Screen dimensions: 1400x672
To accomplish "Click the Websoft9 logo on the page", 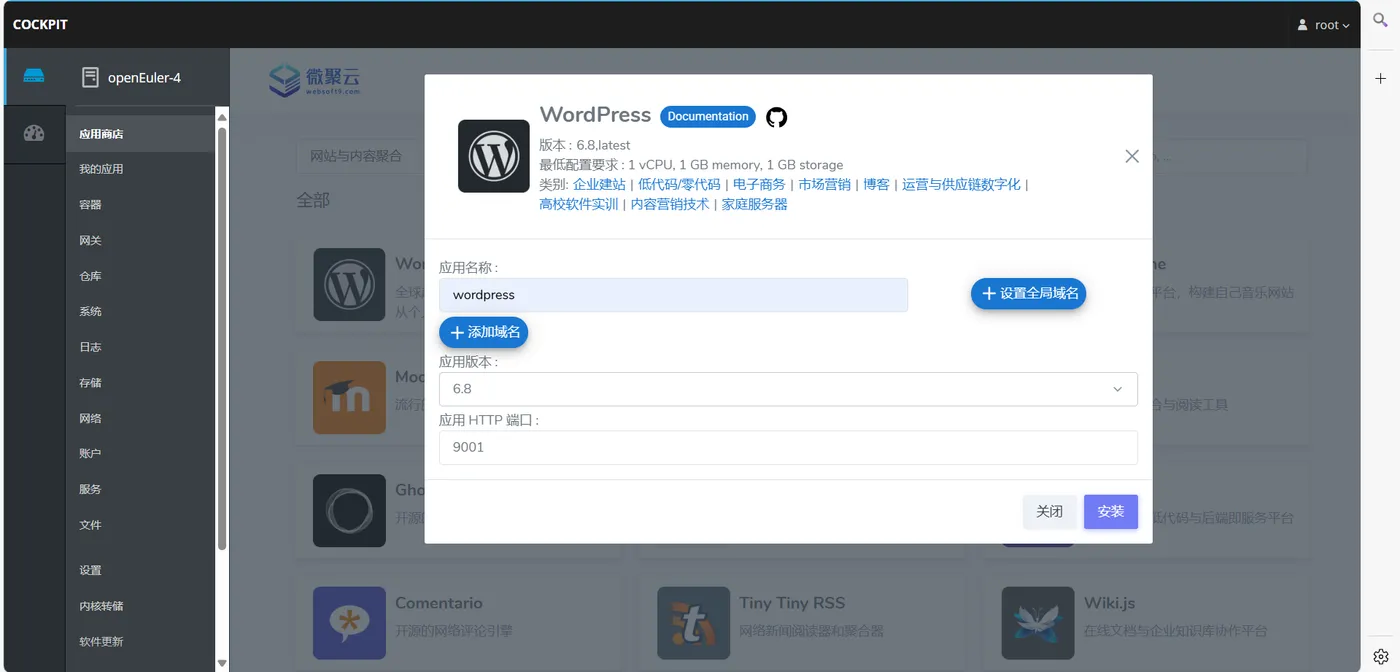I will (315, 80).
